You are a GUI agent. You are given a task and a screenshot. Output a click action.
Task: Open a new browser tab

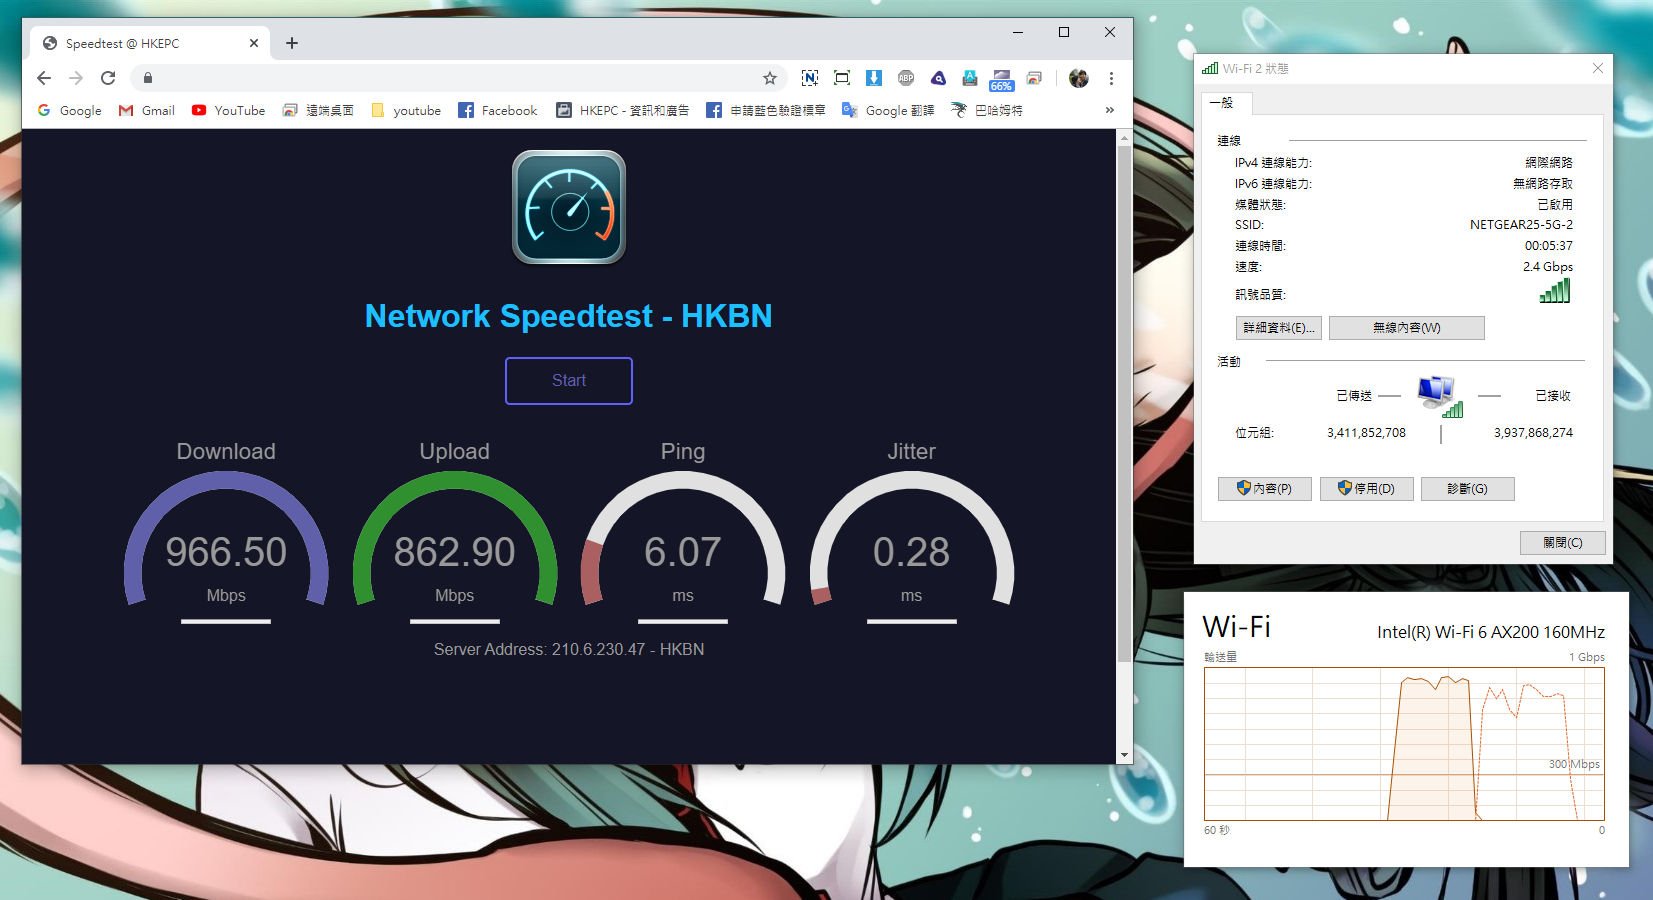292,43
